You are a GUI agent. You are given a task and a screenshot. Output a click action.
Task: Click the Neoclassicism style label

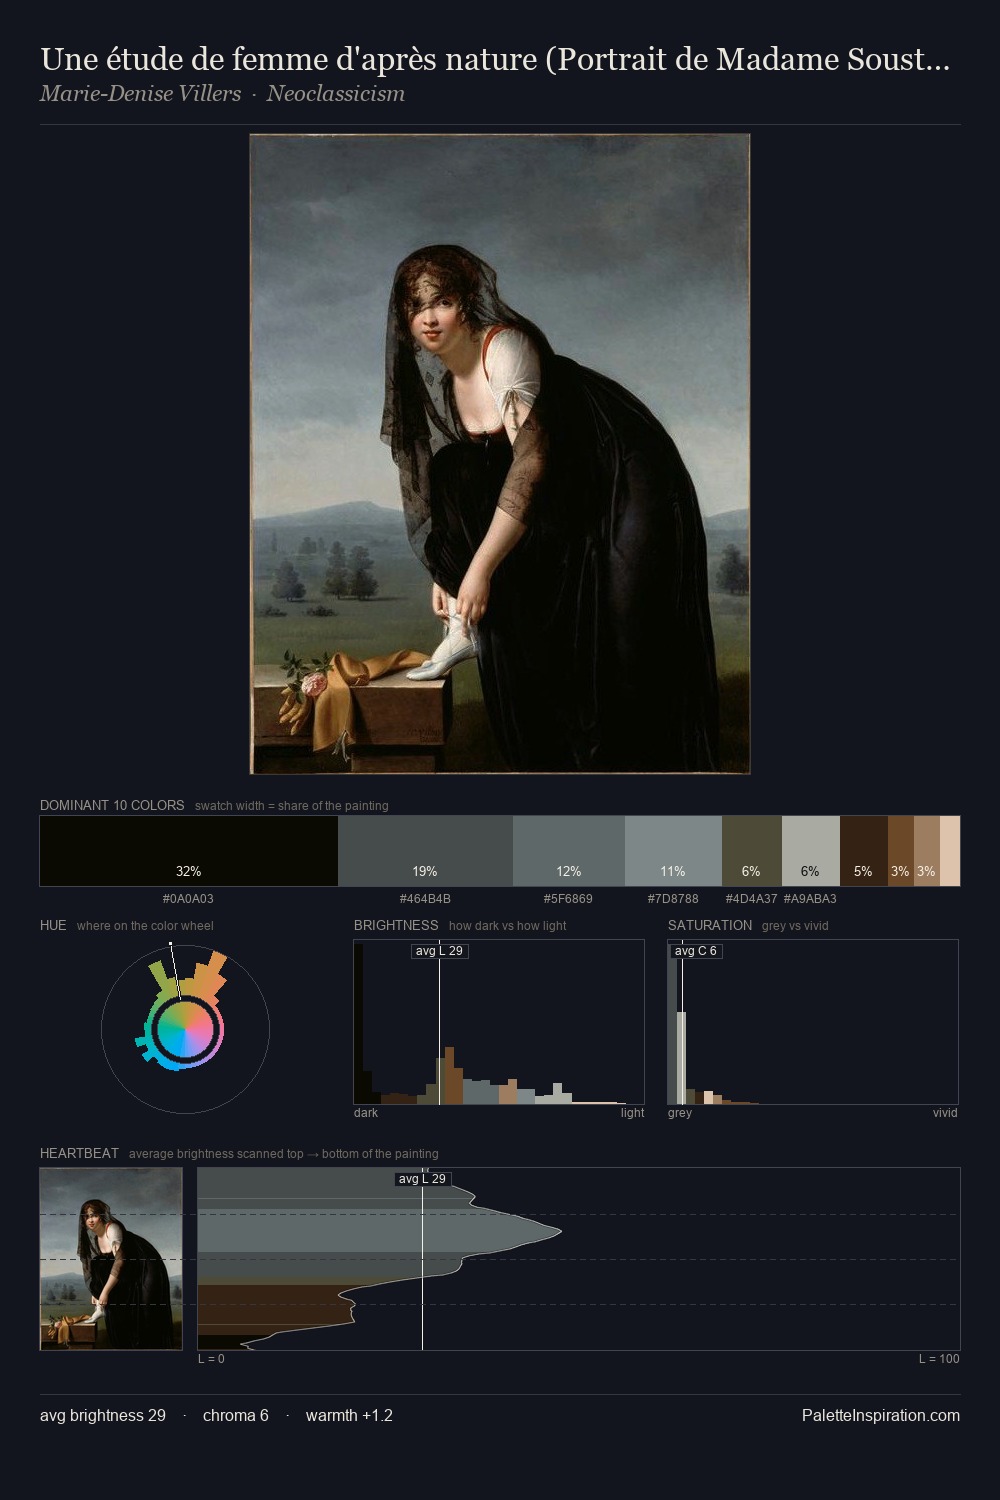coord(335,94)
